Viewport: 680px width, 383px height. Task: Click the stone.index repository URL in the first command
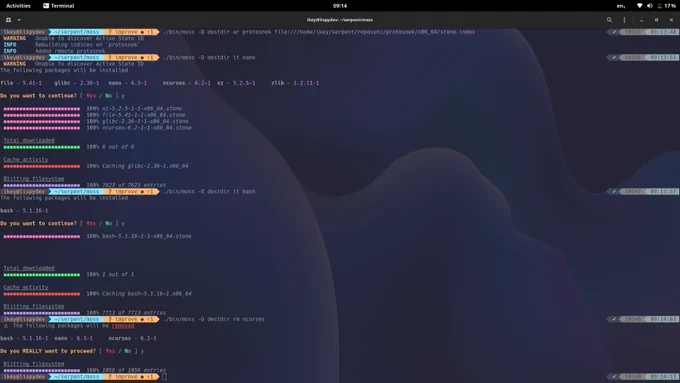[375, 32]
